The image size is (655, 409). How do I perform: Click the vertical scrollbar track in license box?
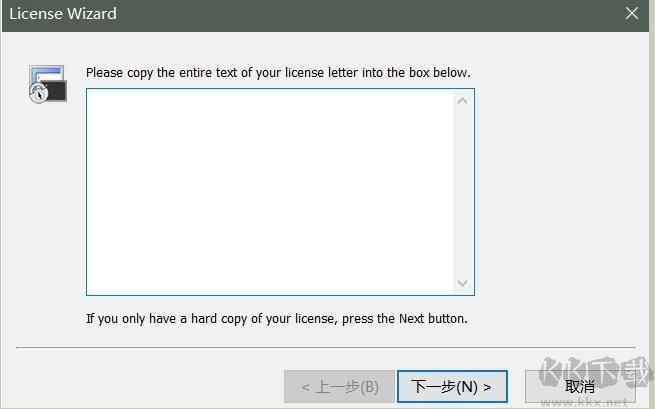point(462,192)
